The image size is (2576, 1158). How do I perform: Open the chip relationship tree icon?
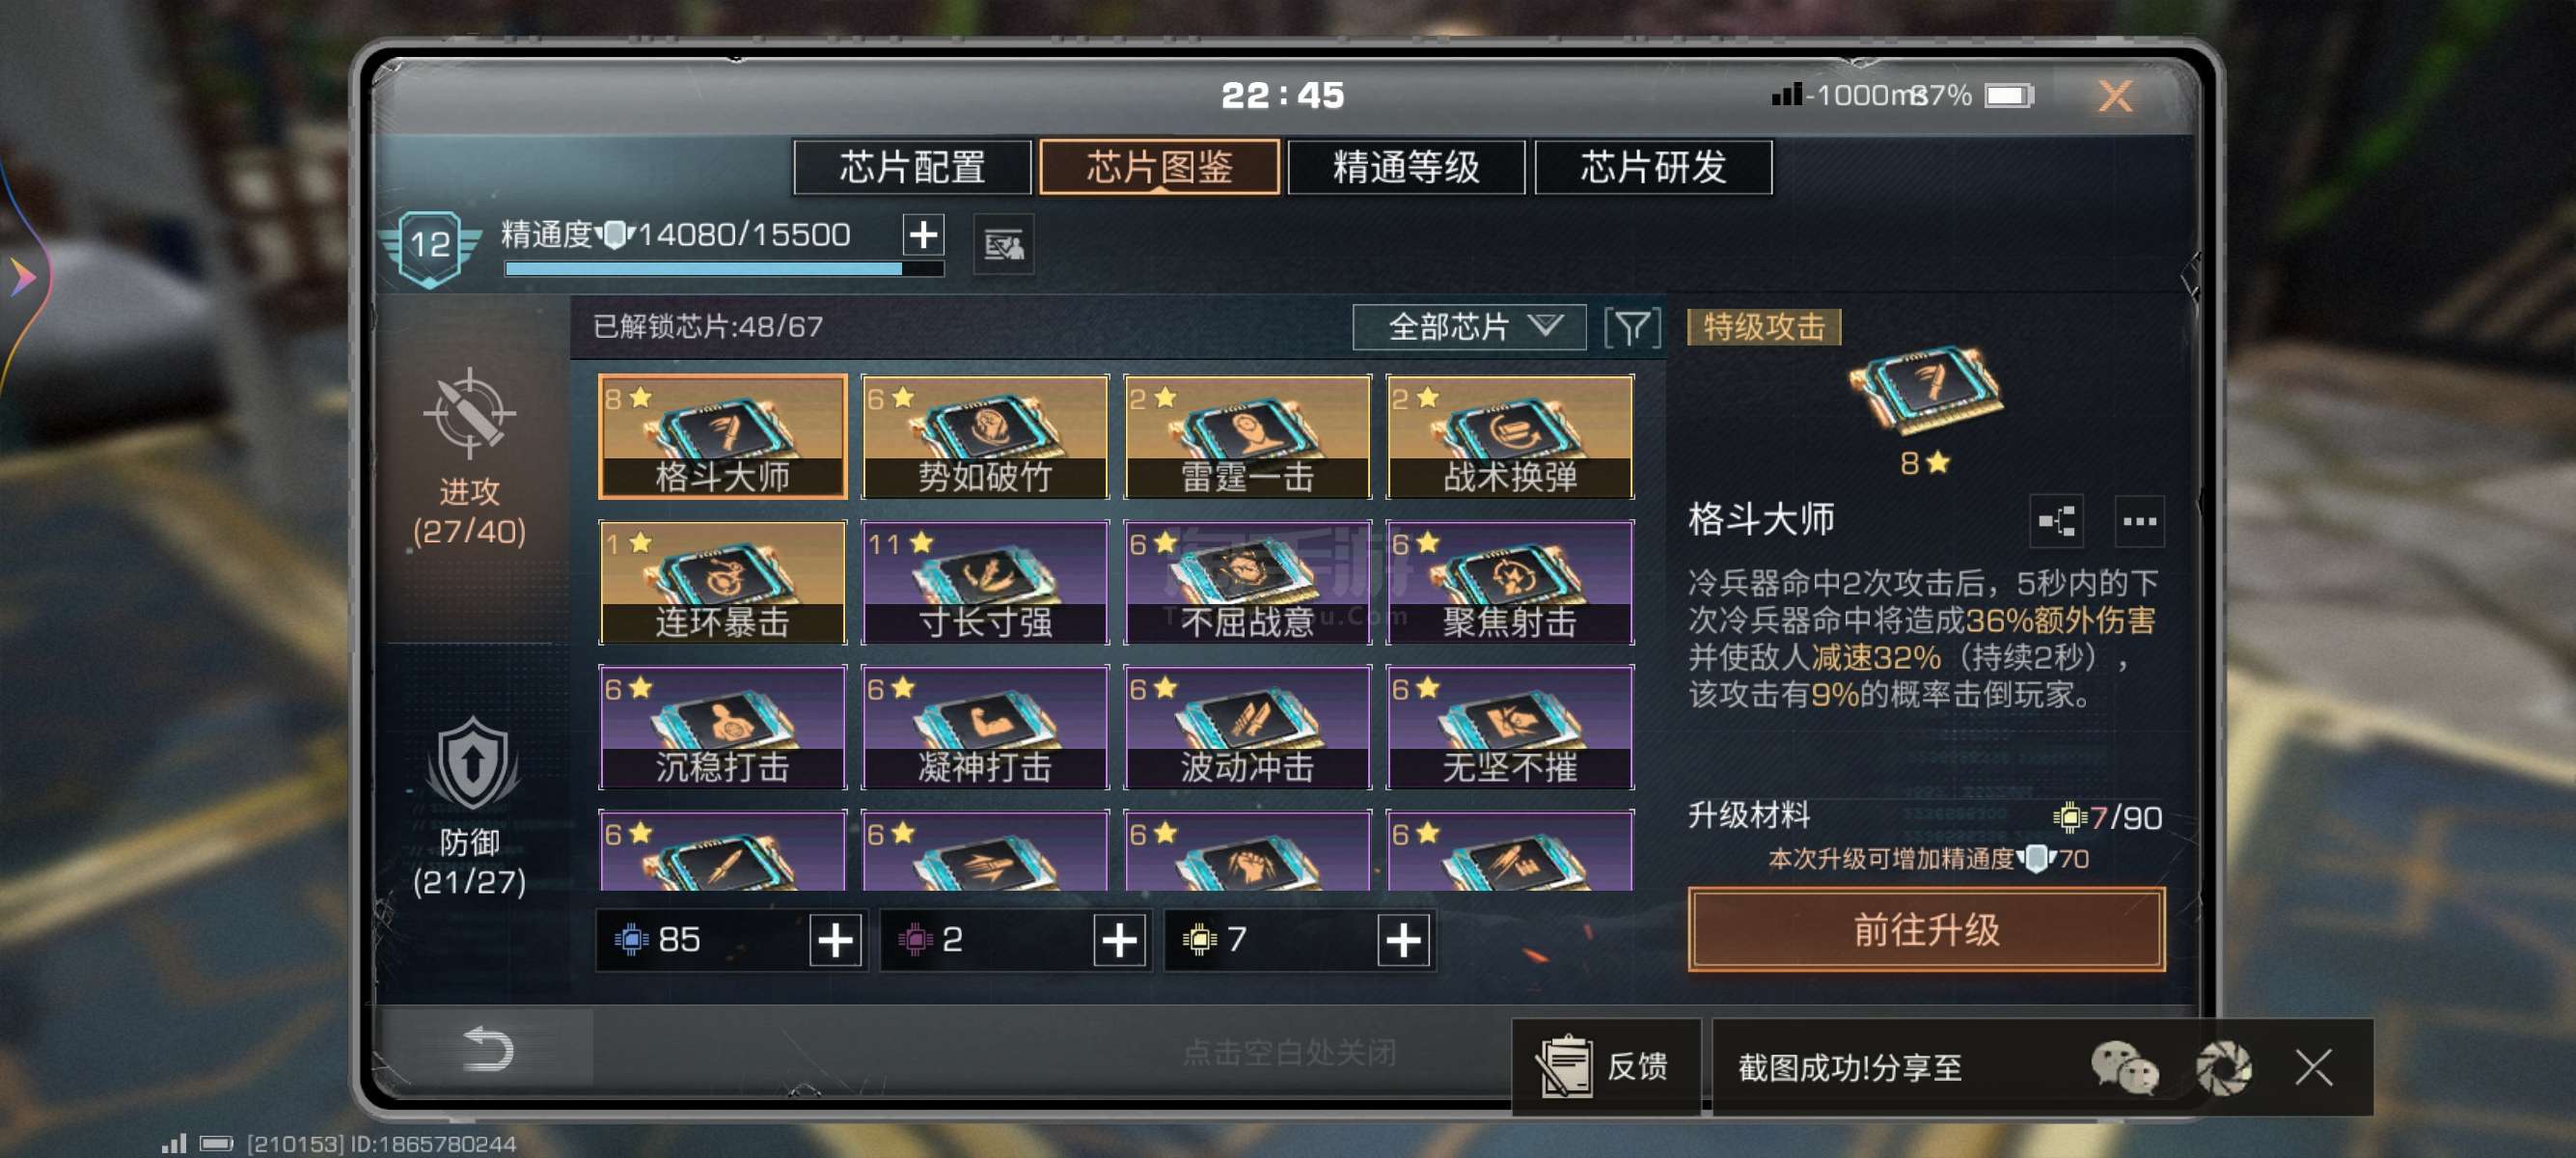tap(2056, 521)
